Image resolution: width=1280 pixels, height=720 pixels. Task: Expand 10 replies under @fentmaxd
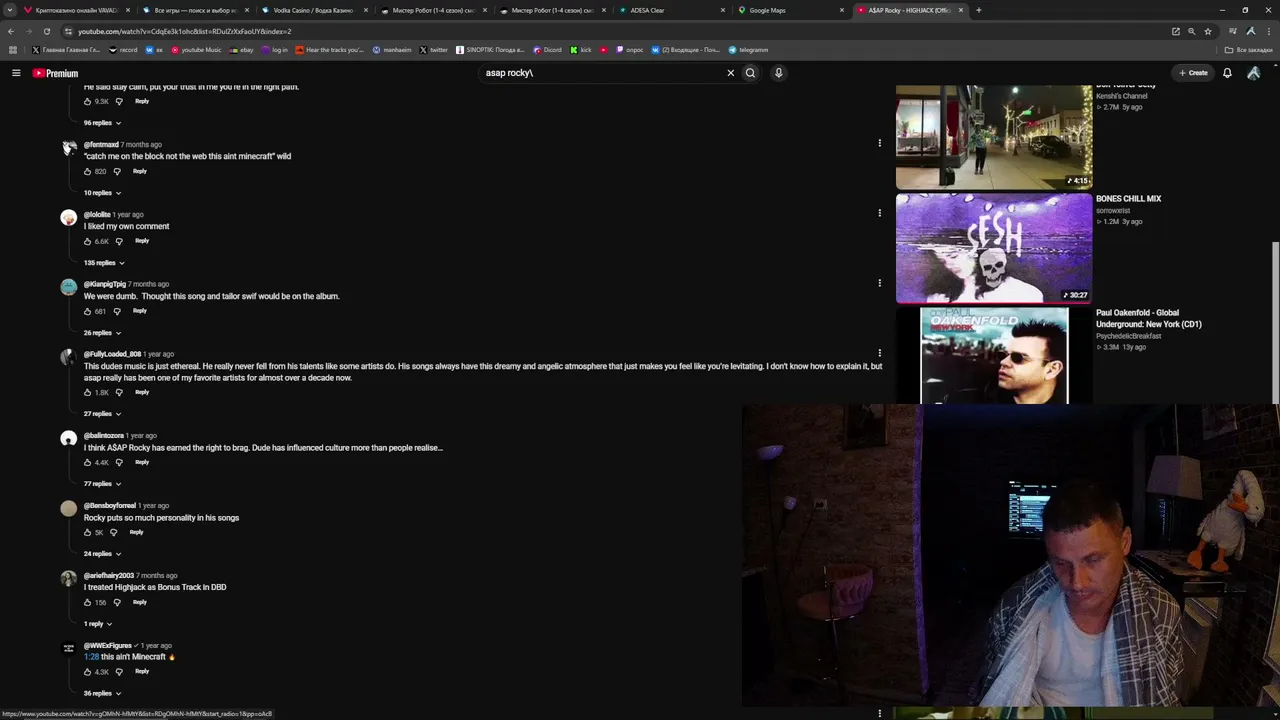(102, 193)
